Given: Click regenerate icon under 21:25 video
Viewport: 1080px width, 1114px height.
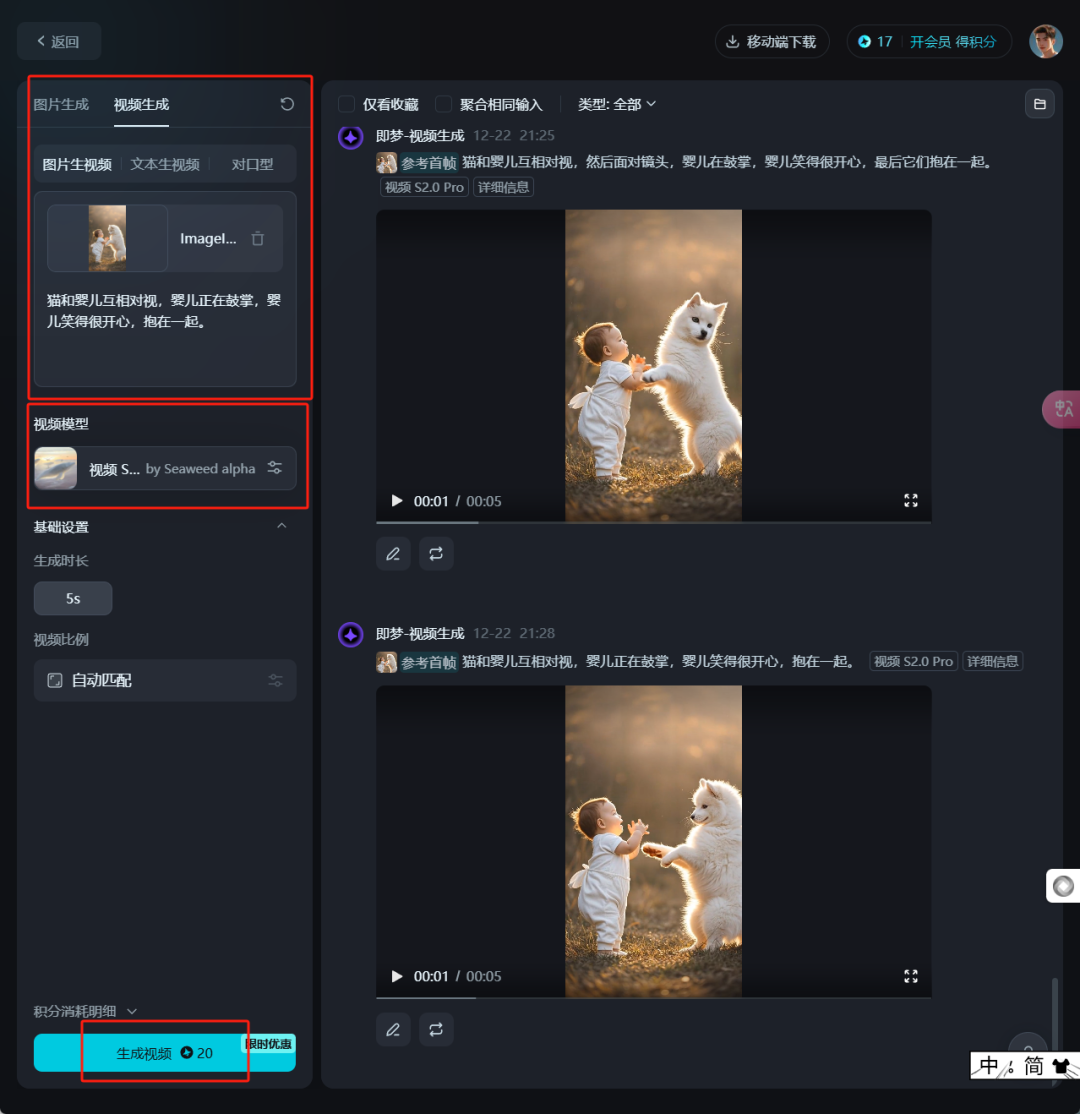Looking at the screenshot, I should [x=436, y=553].
